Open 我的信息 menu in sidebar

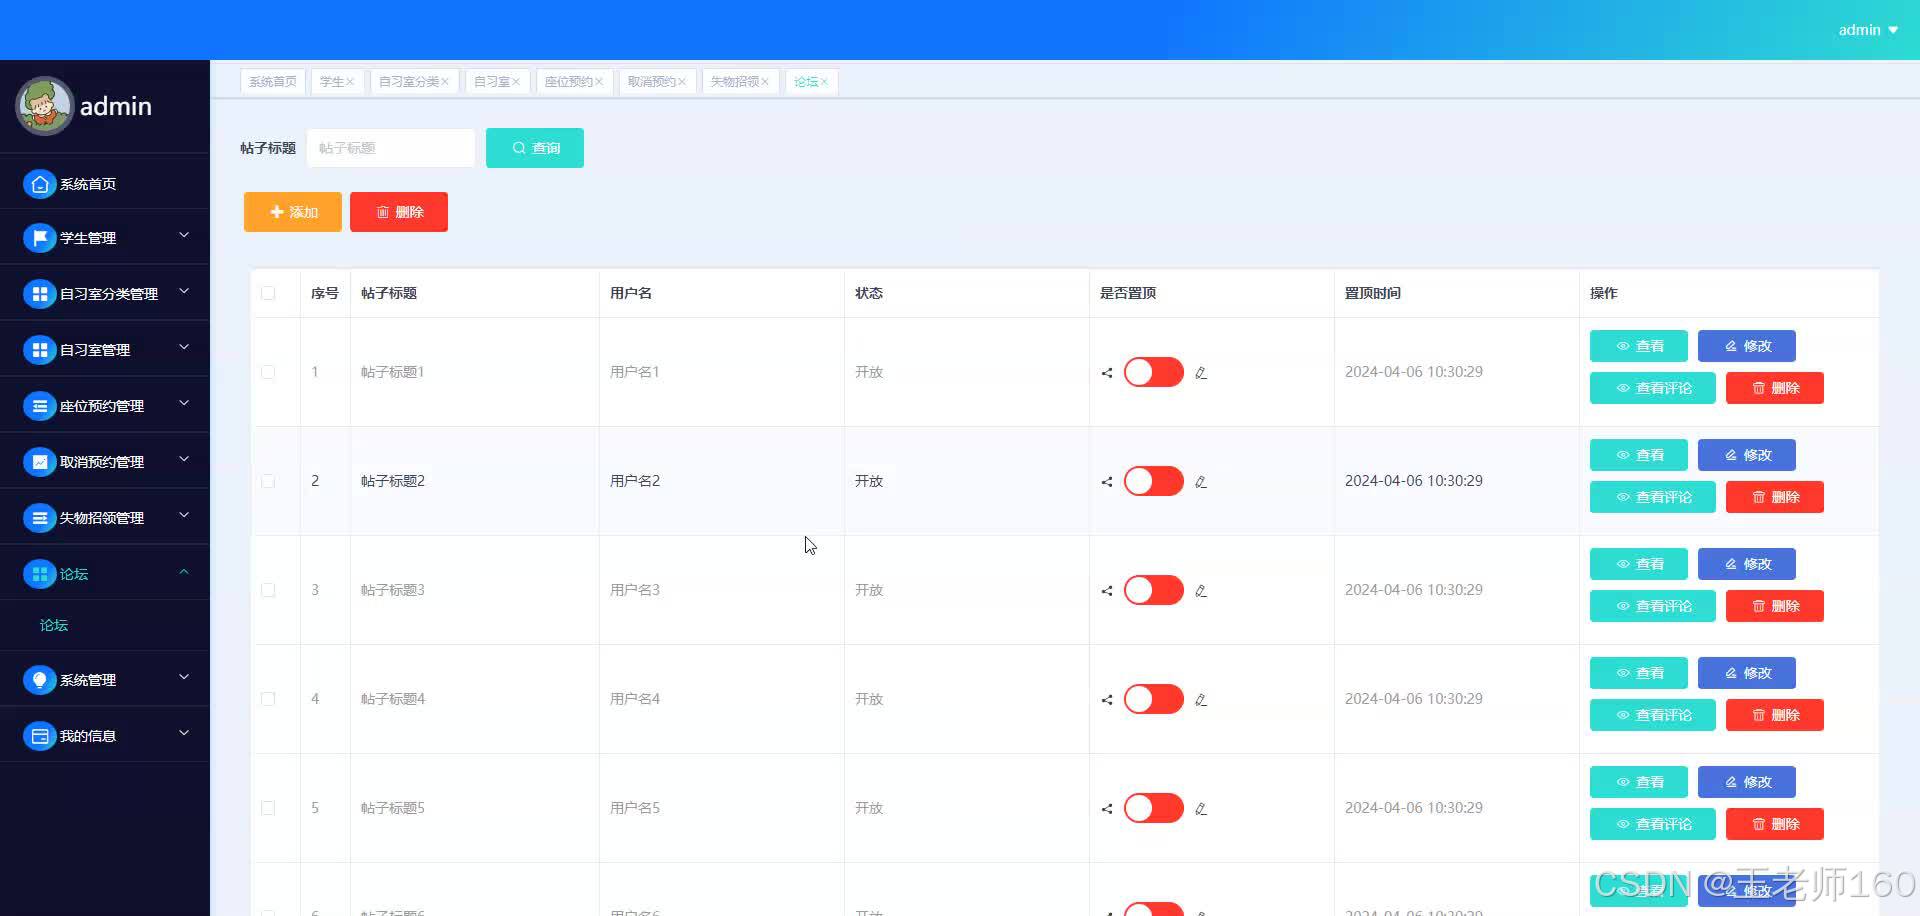click(105, 736)
